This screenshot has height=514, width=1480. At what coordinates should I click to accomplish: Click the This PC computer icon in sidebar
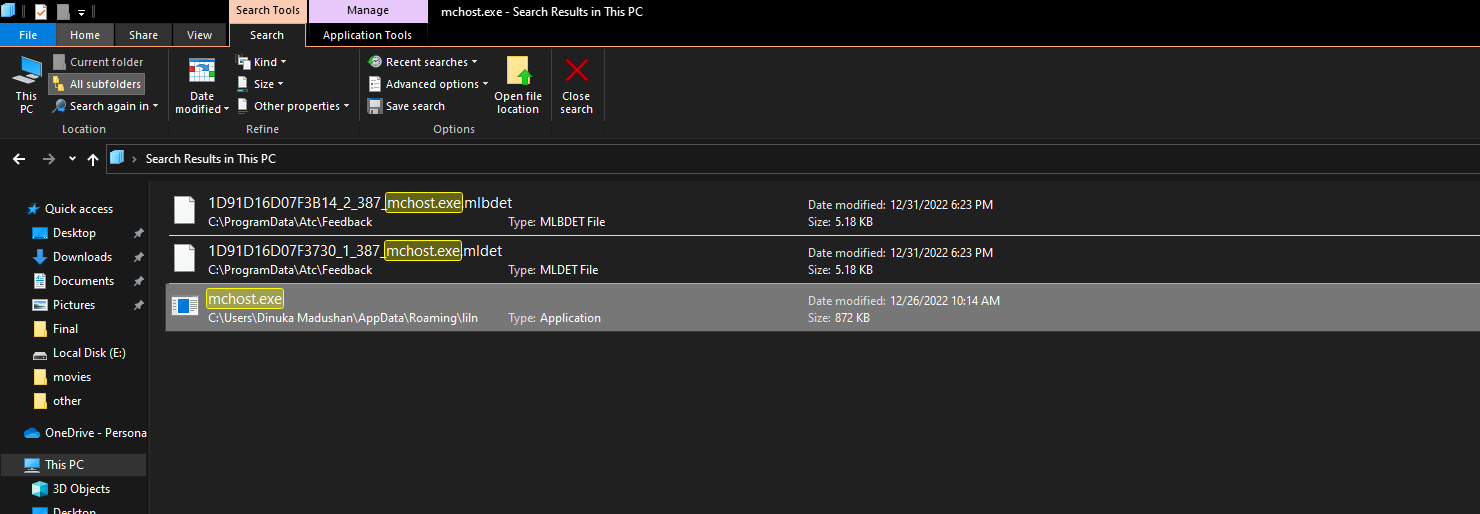point(32,465)
